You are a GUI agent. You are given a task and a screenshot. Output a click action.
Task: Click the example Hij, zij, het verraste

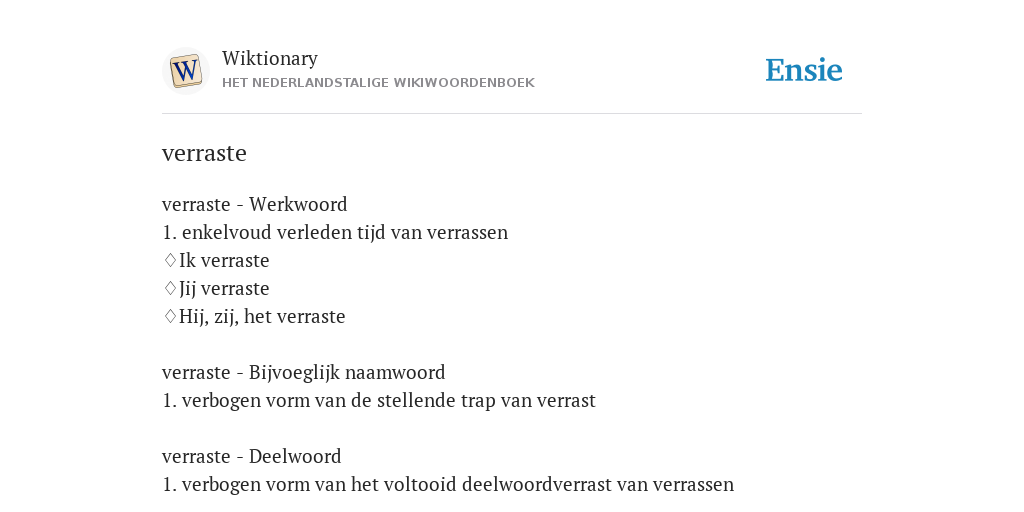point(262,317)
